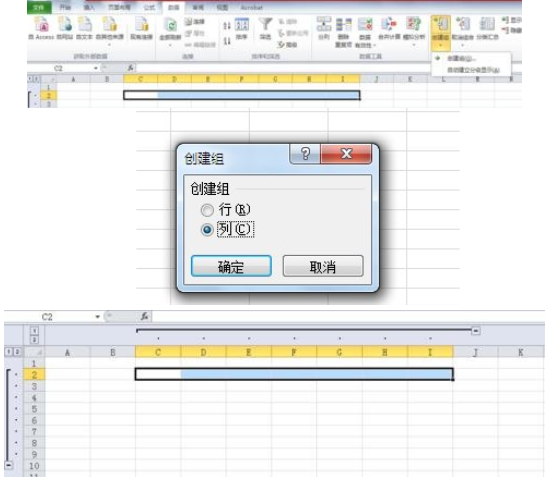Switch to the 公式 (Formulas) tab

[x=149, y=7]
